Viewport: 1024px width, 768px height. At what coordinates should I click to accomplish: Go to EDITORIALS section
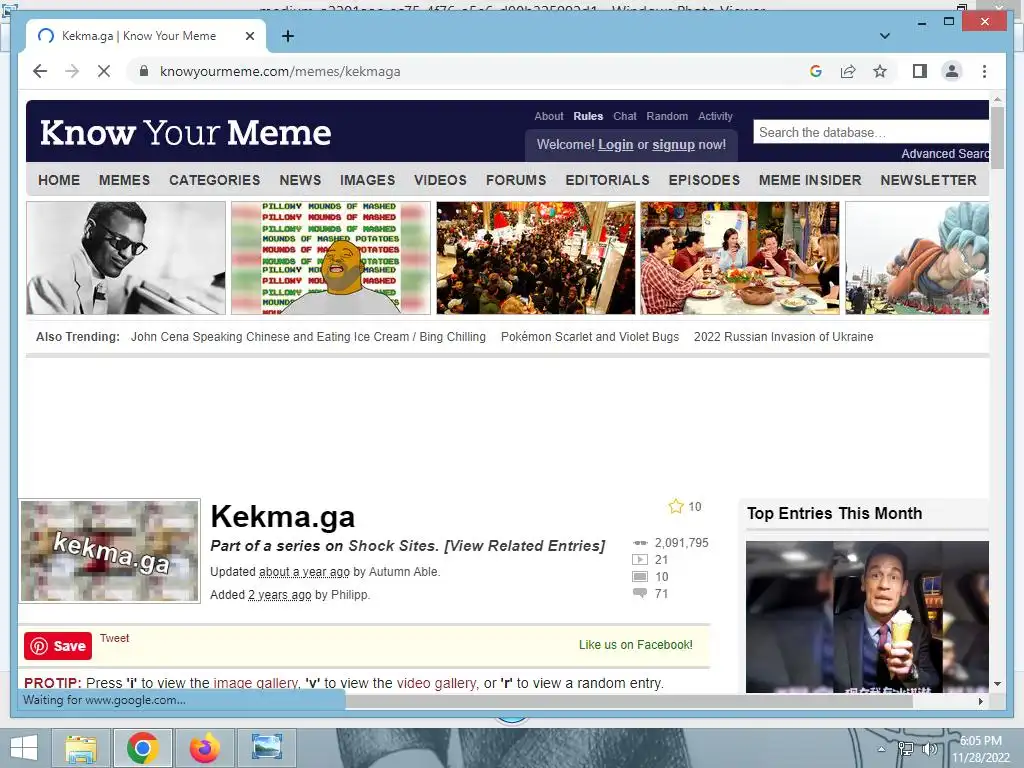[x=607, y=180]
